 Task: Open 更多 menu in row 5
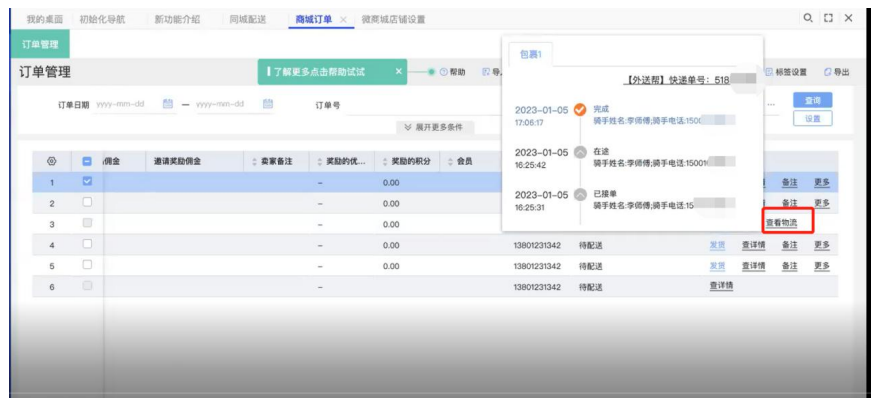coord(822,266)
